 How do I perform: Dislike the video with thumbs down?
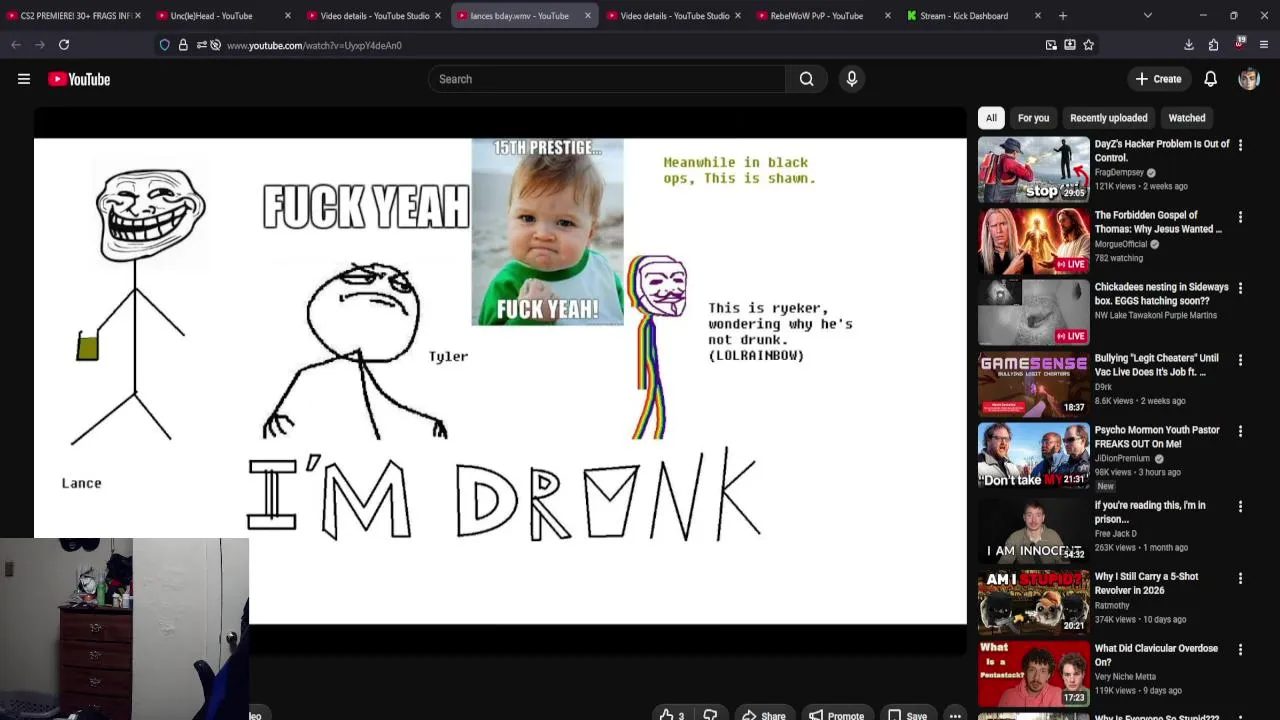click(710, 714)
